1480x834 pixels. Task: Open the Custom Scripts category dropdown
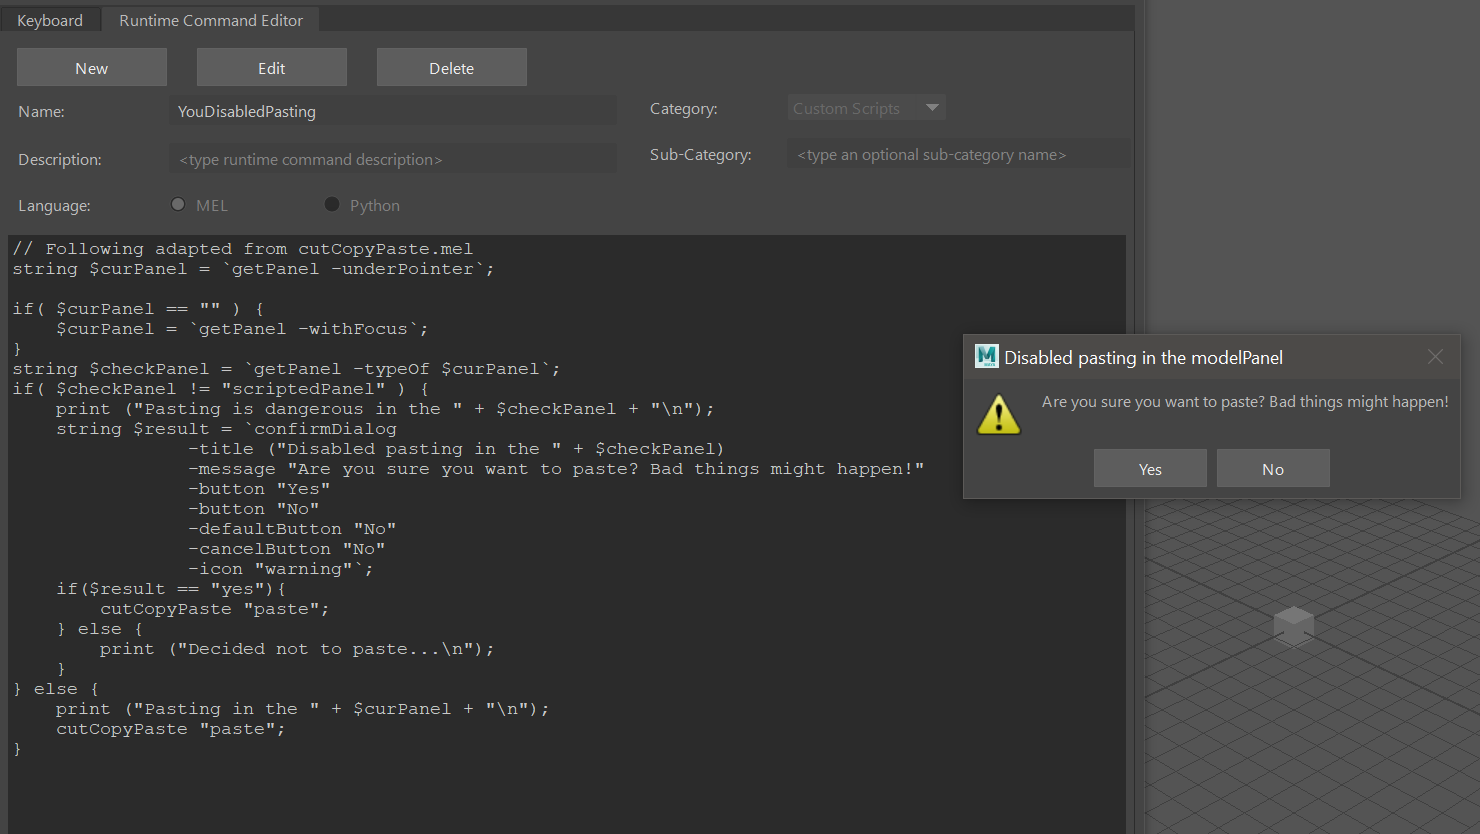pyautogui.click(x=866, y=108)
